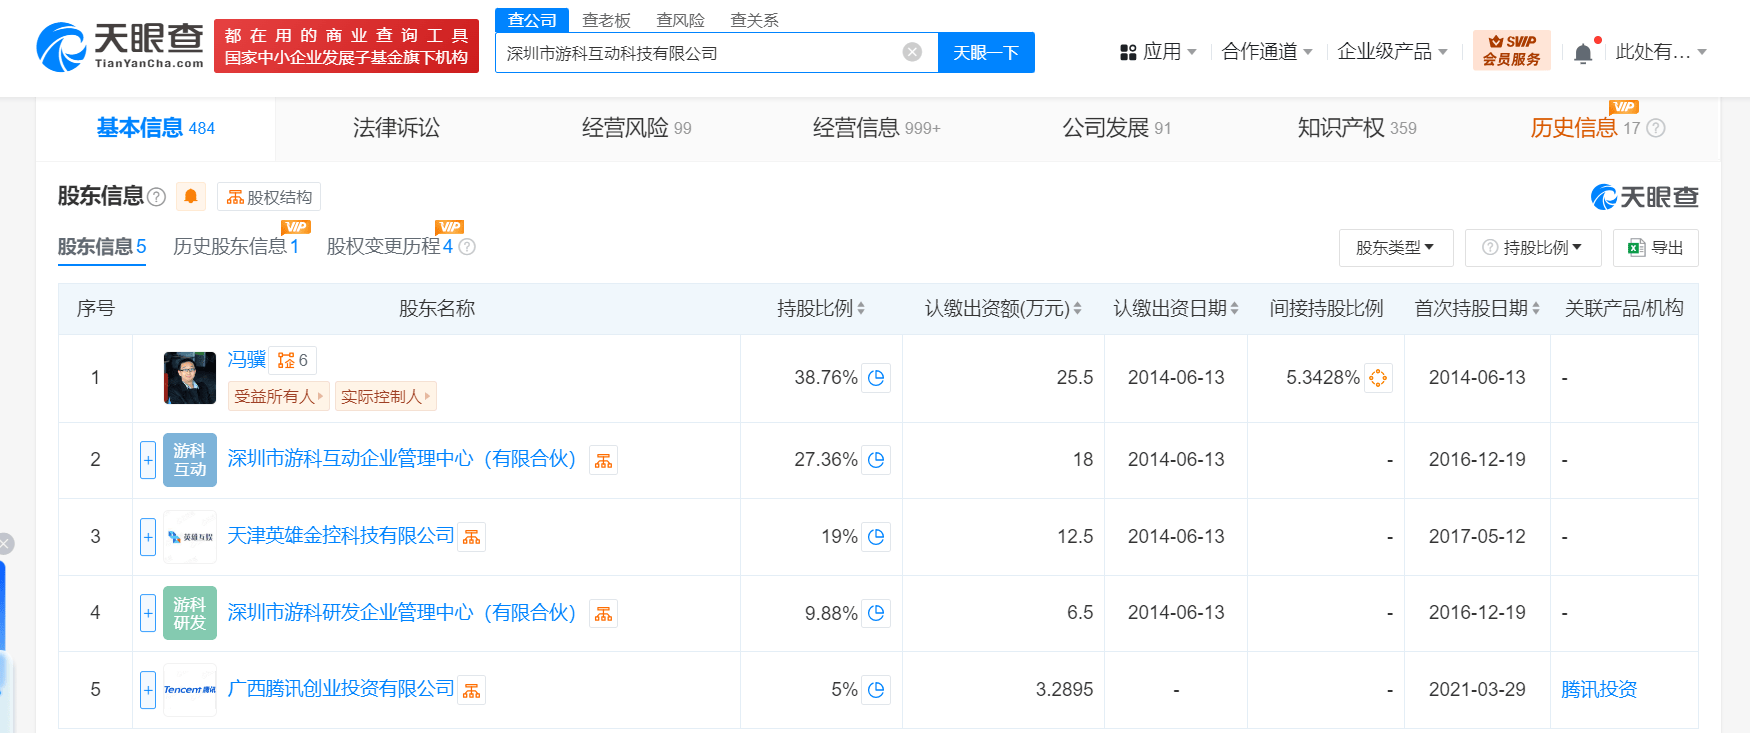The height and width of the screenshot is (733, 1750).
Task: Open pie chart icon for 27.36% share
Action: pyautogui.click(x=876, y=460)
